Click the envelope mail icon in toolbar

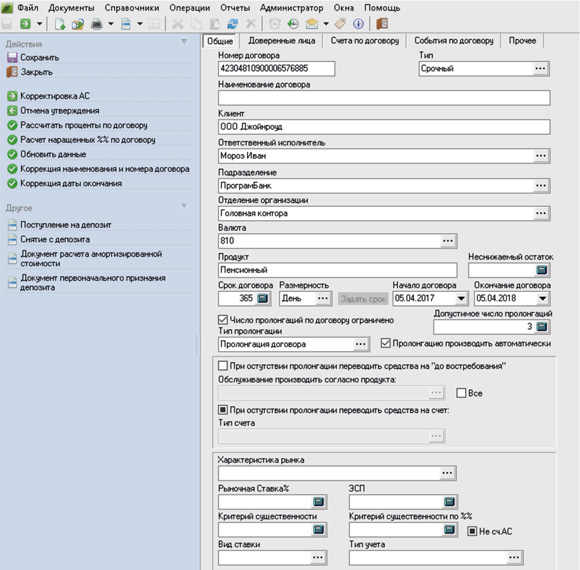(311, 24)
